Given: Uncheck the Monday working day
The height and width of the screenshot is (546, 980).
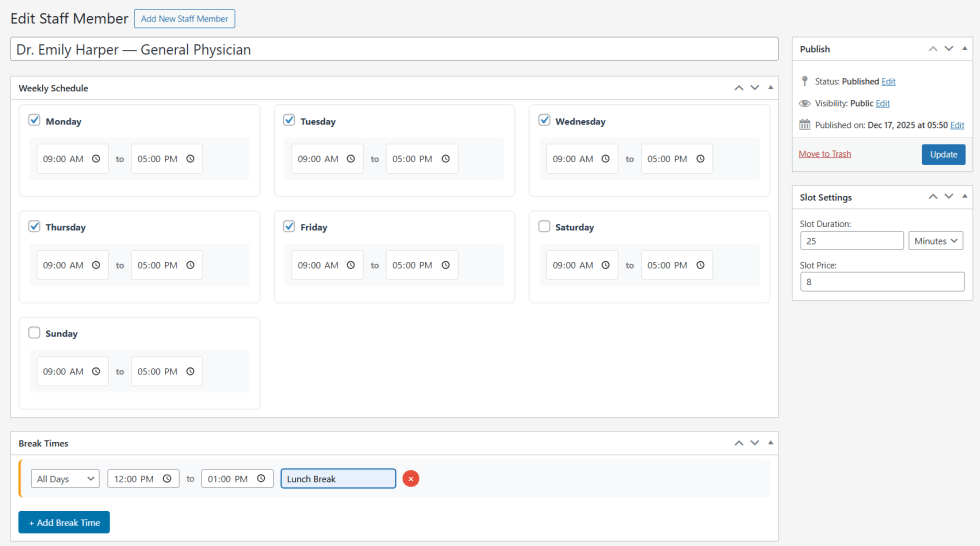Looking at the screenshot, I should click(x=34, y=120).
